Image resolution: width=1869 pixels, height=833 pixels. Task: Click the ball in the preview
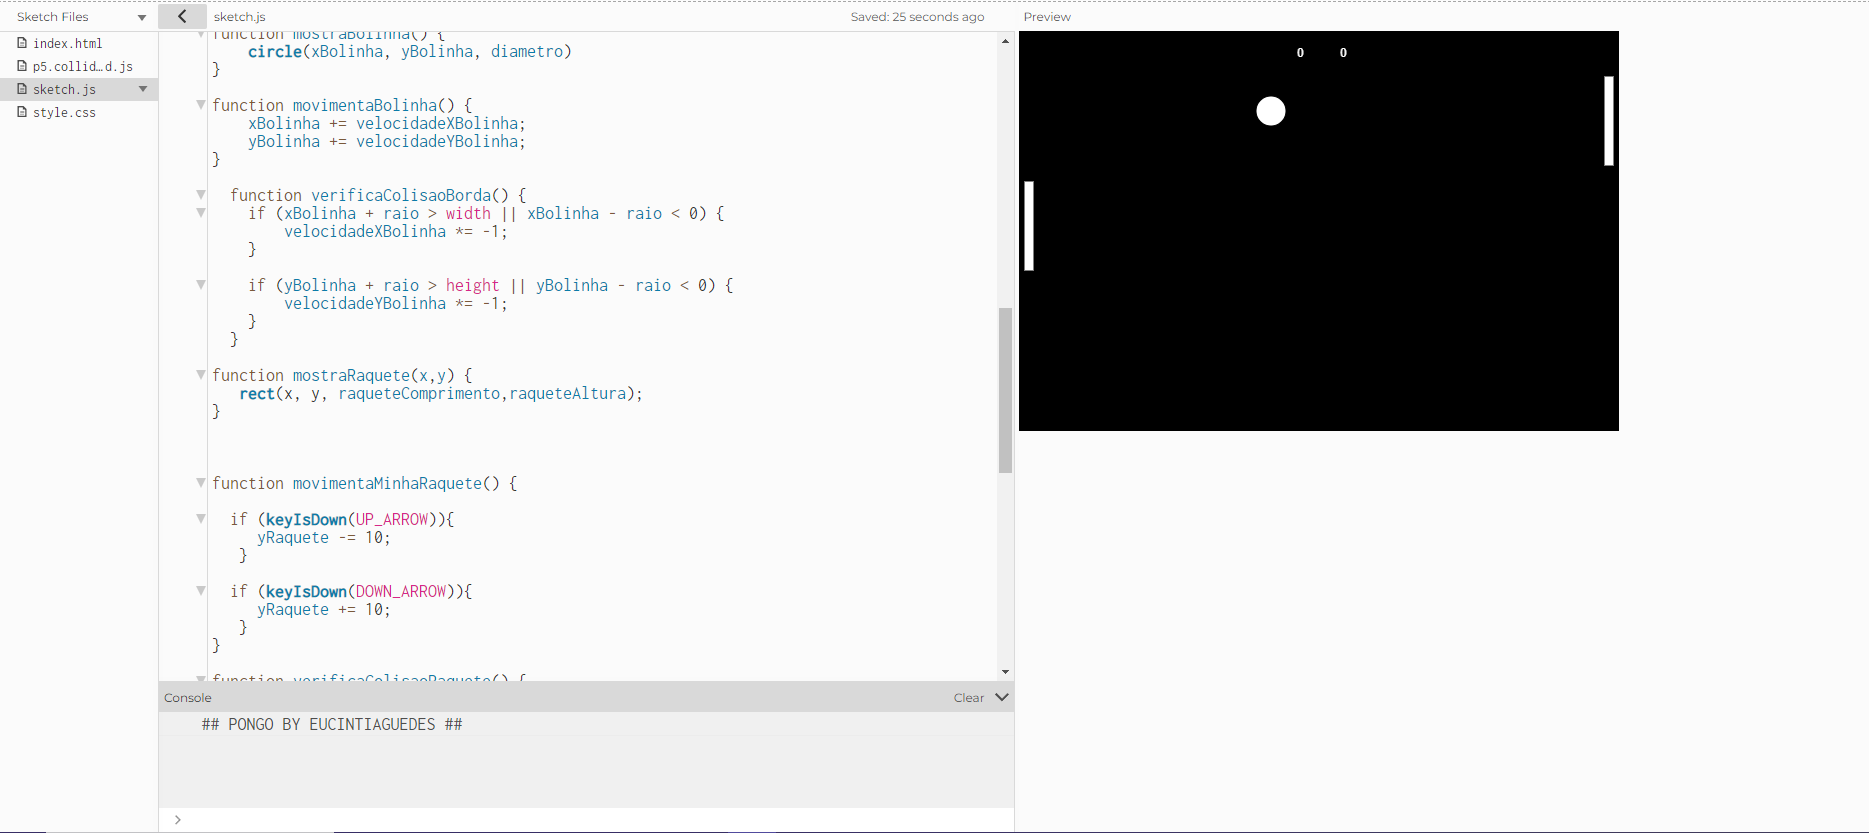[1271, 111]
